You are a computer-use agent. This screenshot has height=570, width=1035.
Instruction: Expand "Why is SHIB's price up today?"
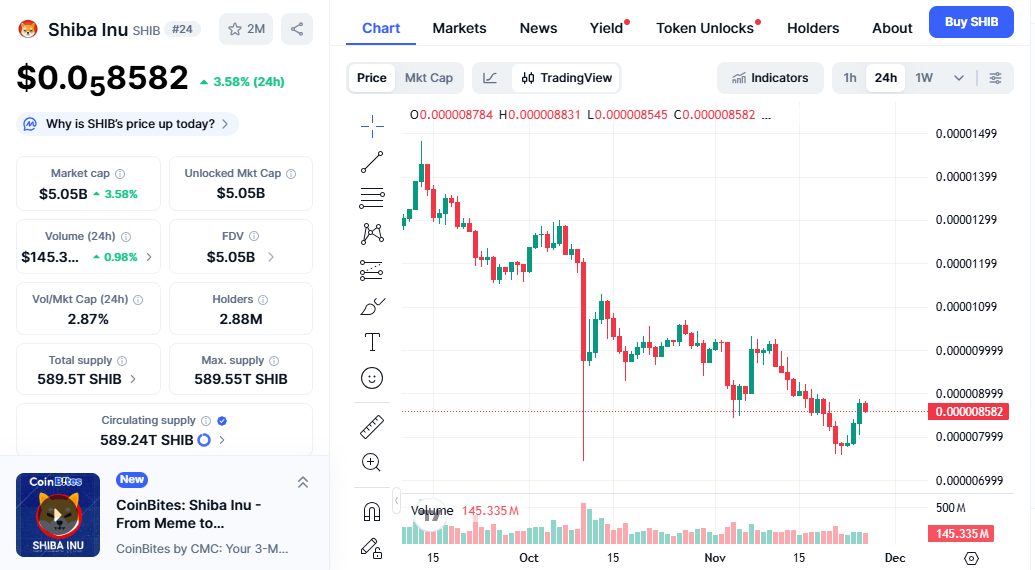(128, 124)
